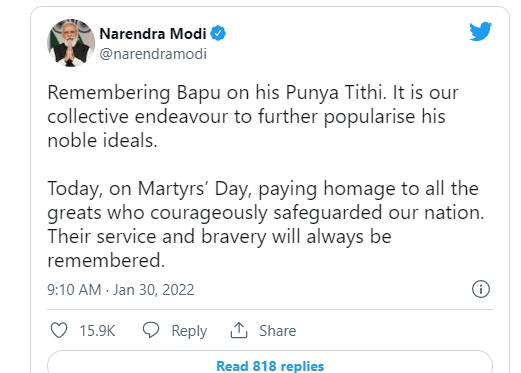Click the 'noble ideals.' line of text
The image size is (521, 373).
coord(102,140)
